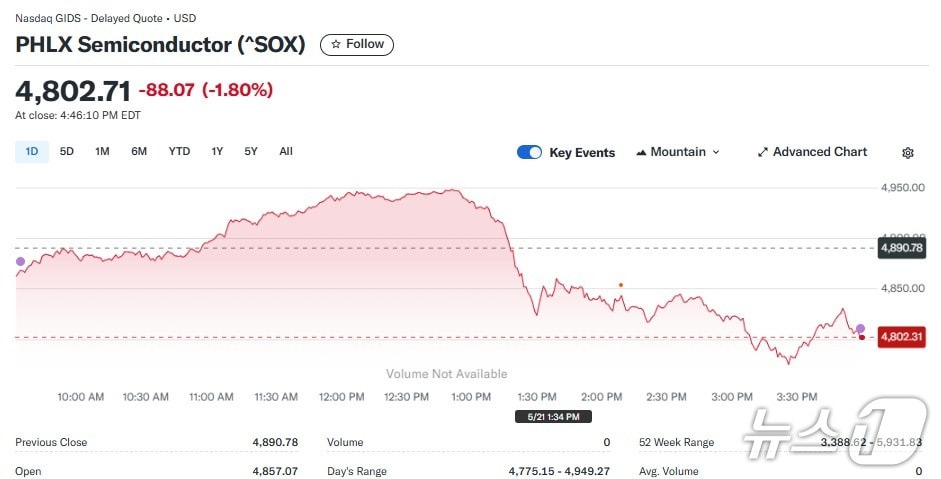
Task: Open chart settings gear icon
Action: point(908,153)
